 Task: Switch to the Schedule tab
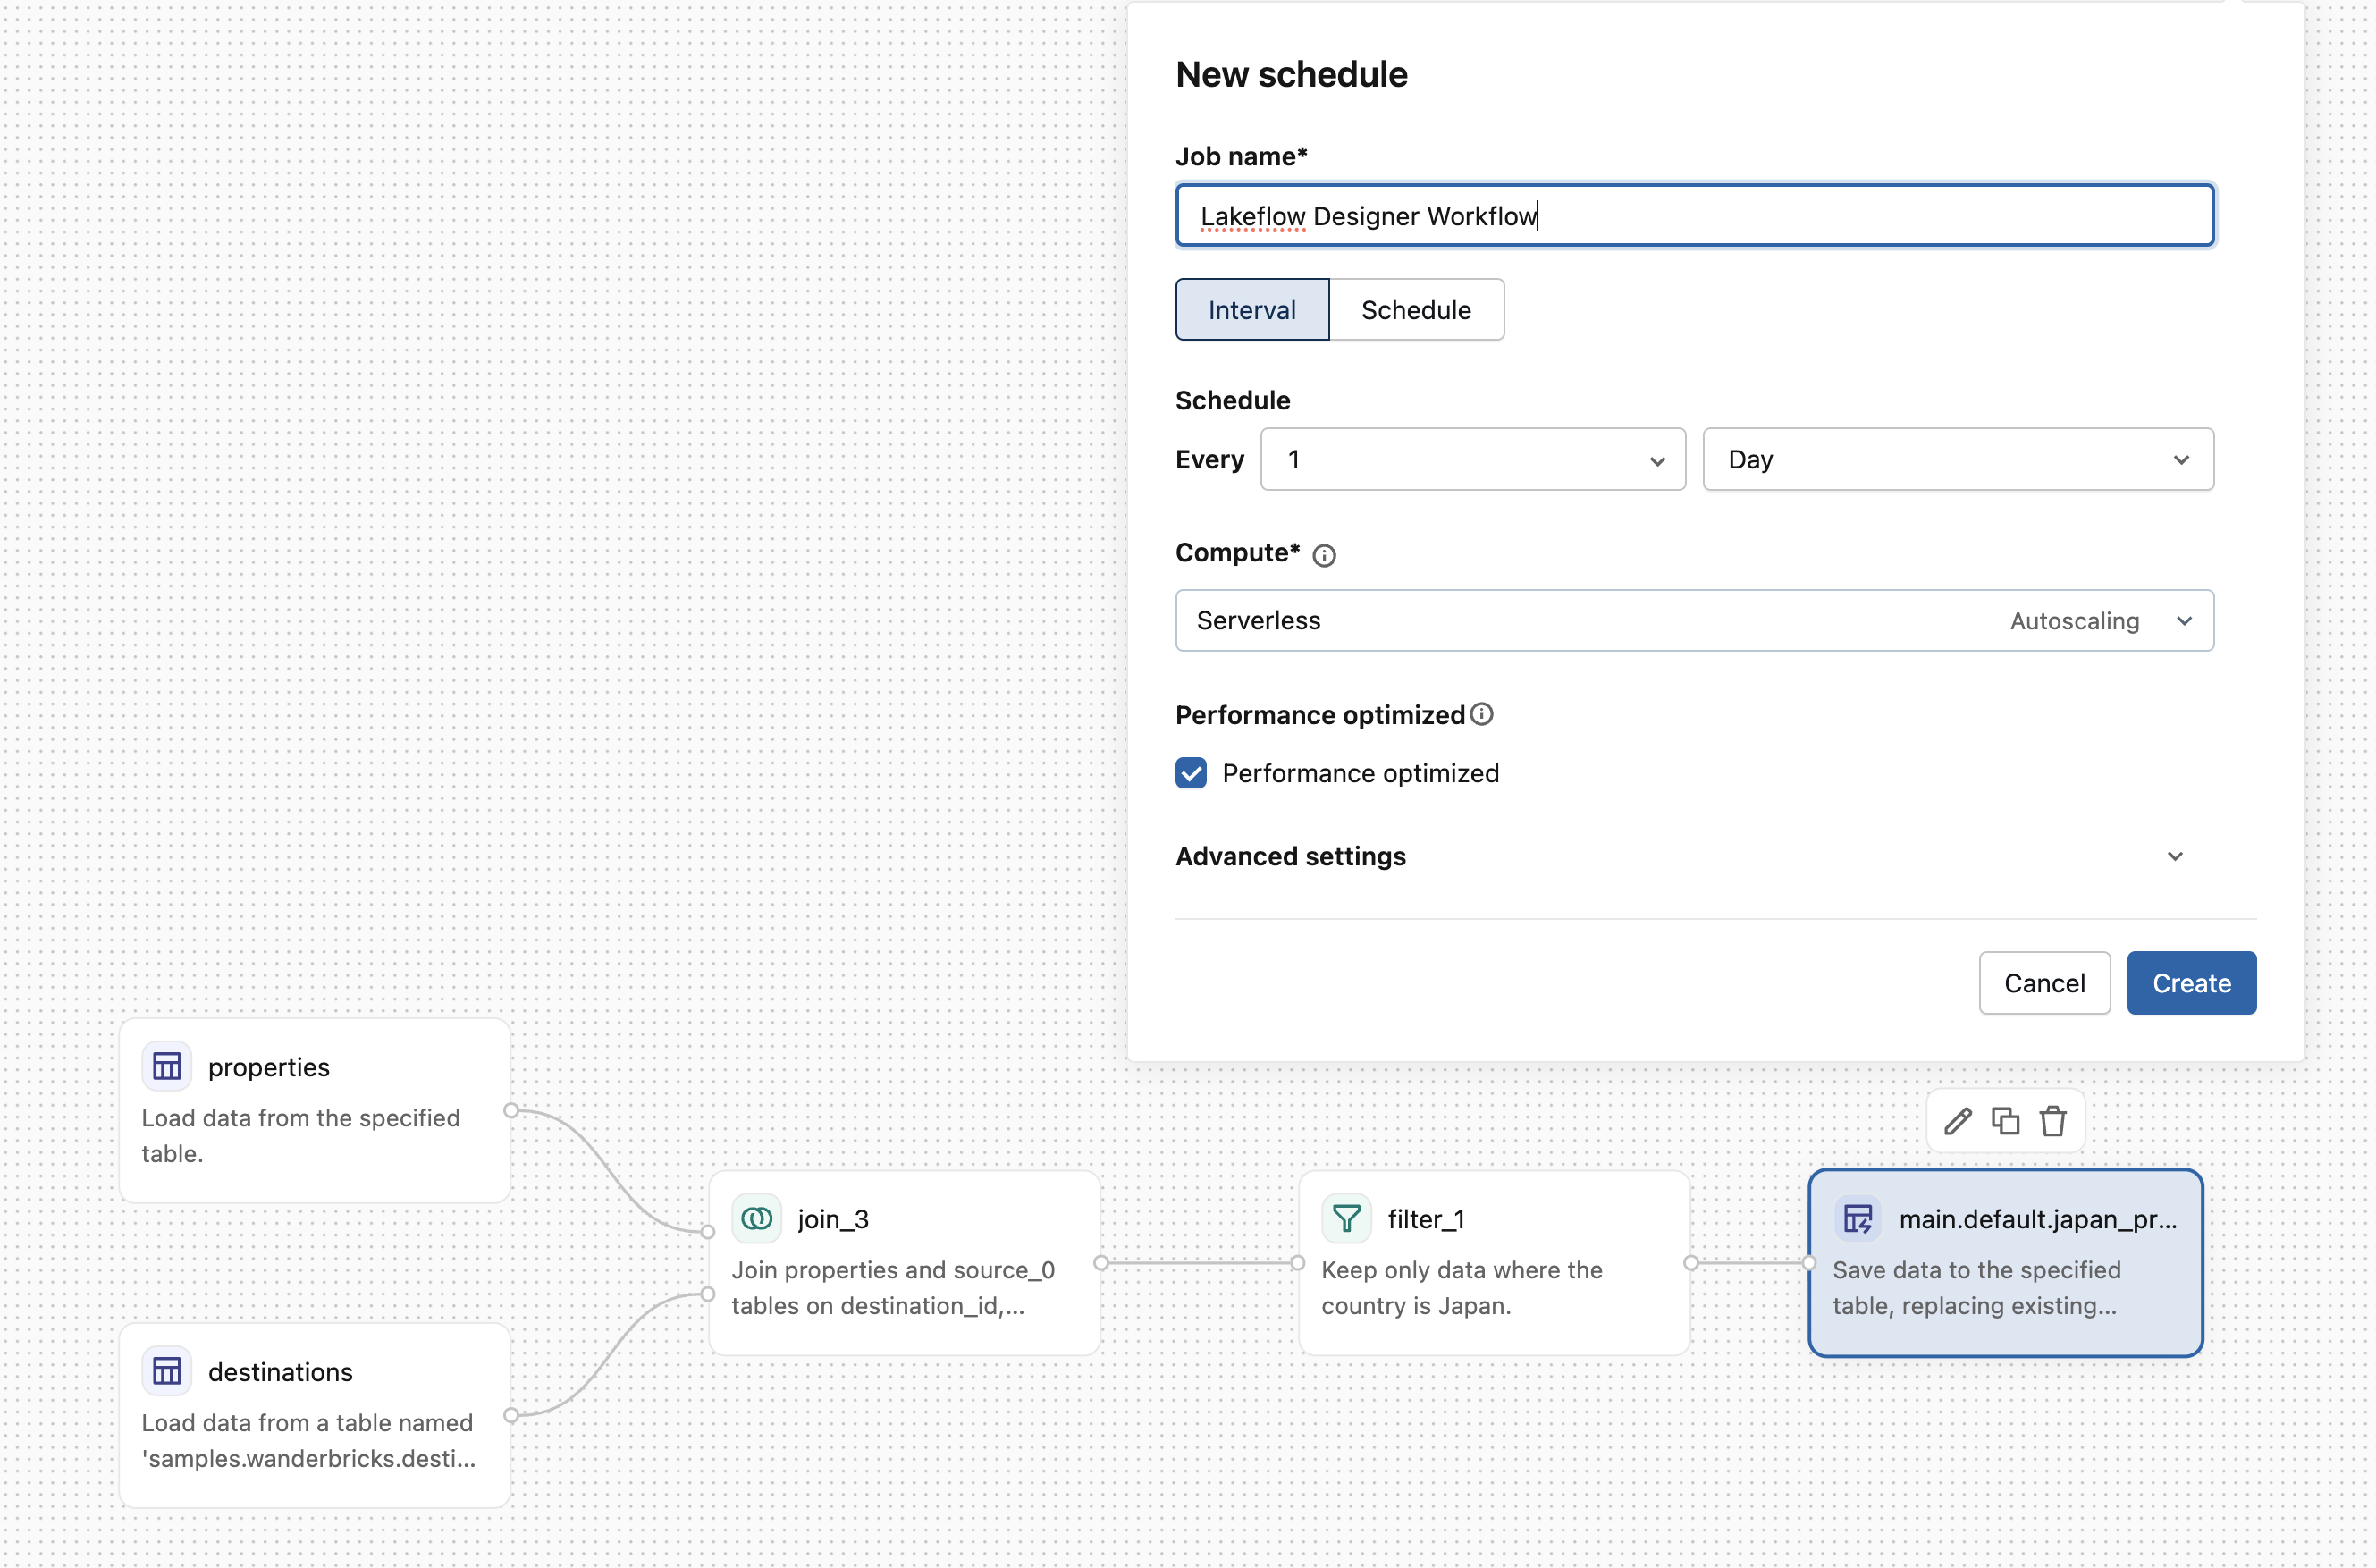pyautogui.click(x=1415, y=310)
